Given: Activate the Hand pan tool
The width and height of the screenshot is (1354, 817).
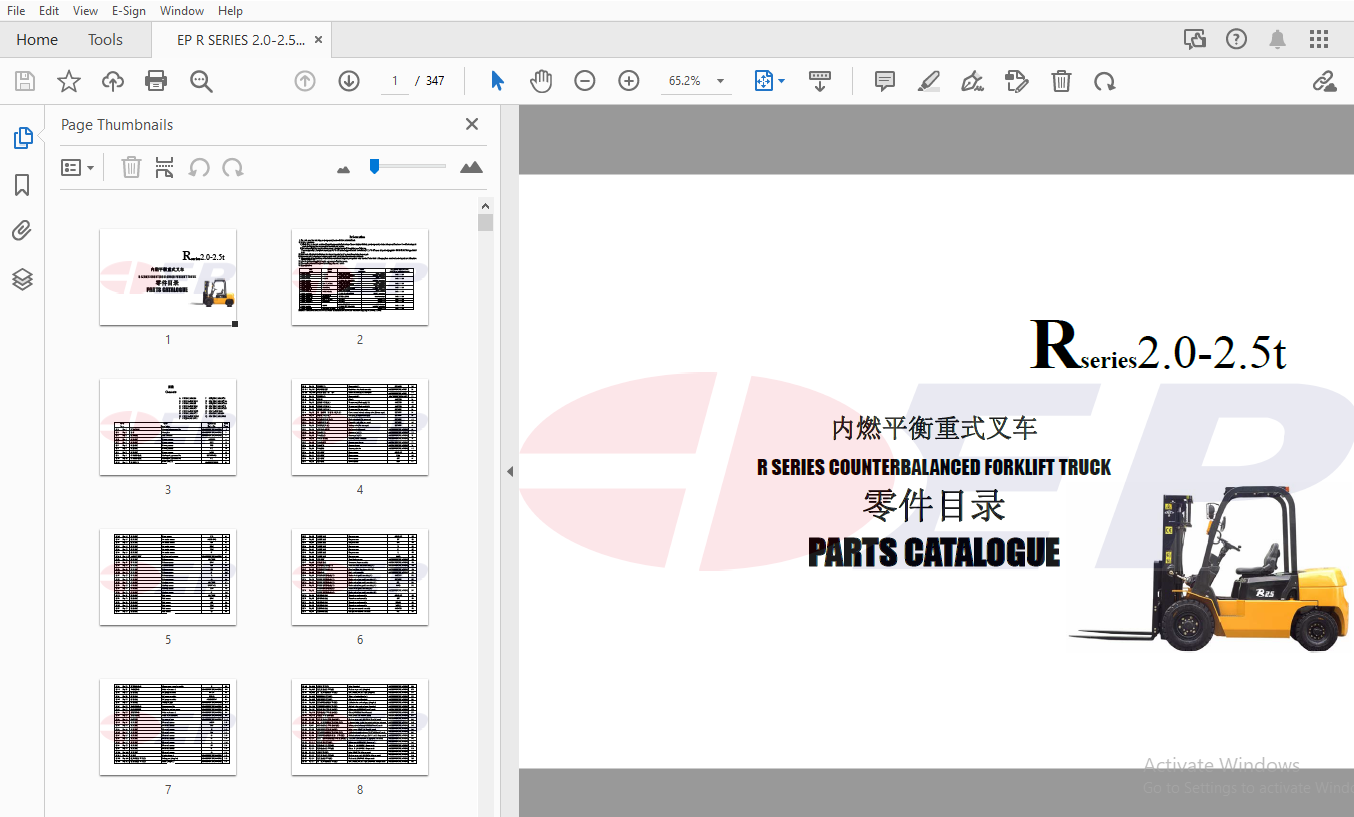Looking at the screenshot, I should [541, 81].
